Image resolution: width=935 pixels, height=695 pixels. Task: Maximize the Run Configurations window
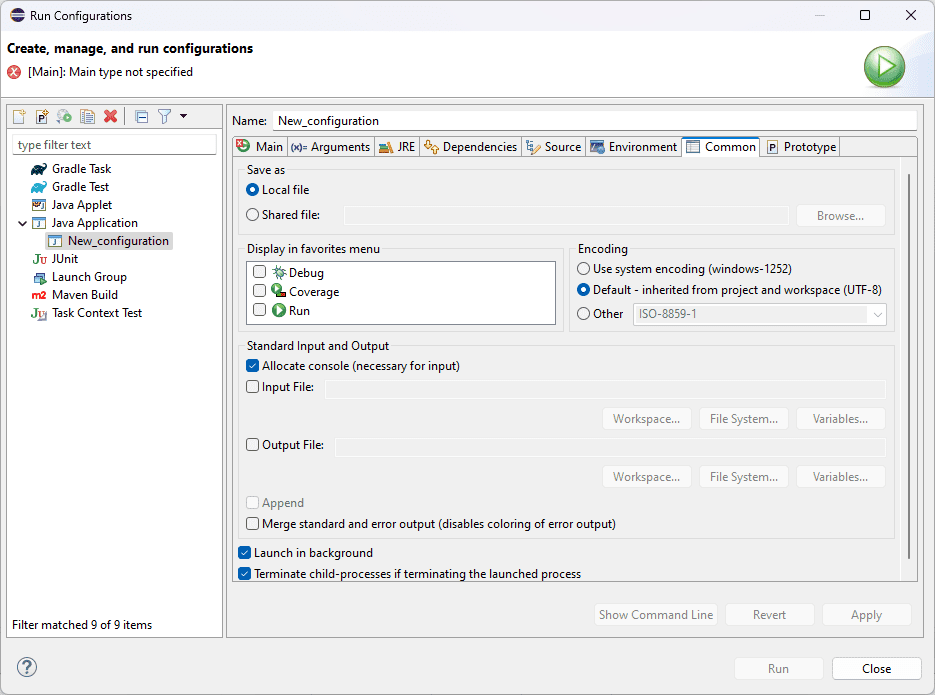point(865,15)
